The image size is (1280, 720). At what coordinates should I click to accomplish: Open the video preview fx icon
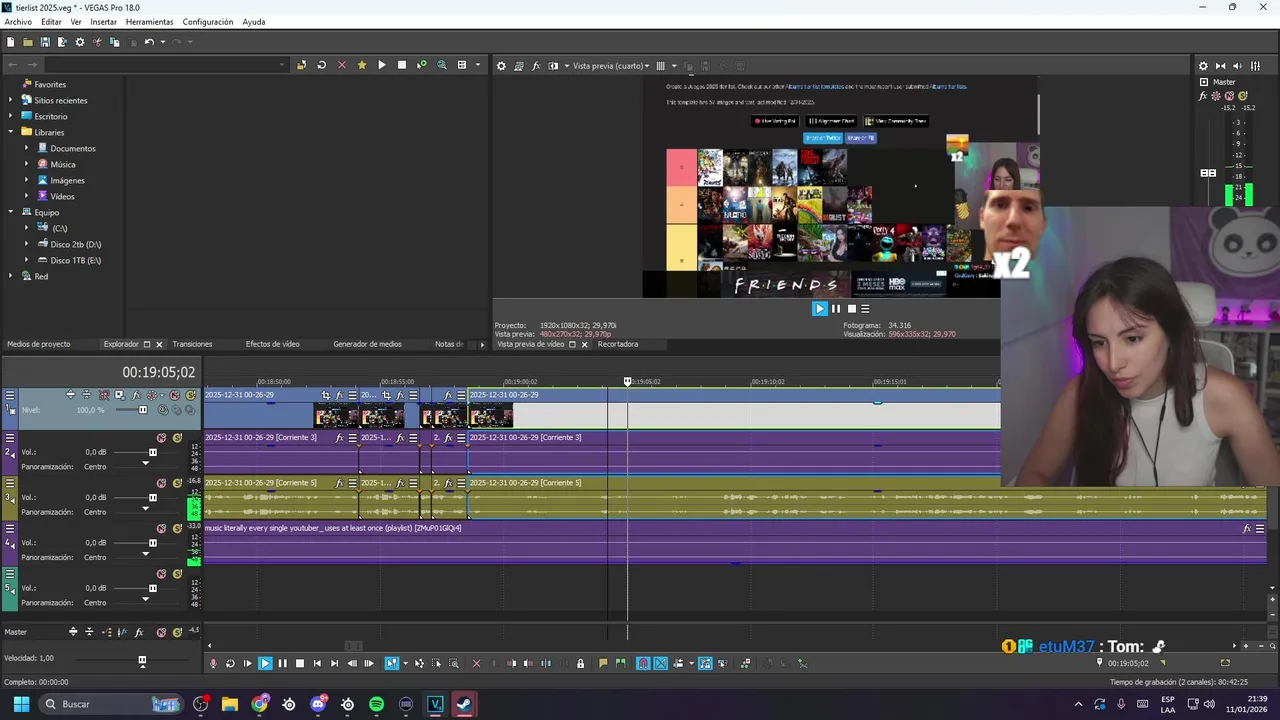point(536,66)
